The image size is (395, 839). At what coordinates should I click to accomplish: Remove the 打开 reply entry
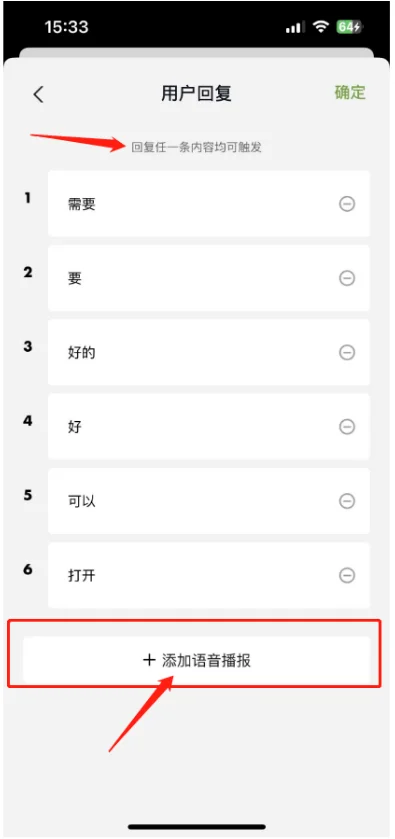click(x=347, y=575)
